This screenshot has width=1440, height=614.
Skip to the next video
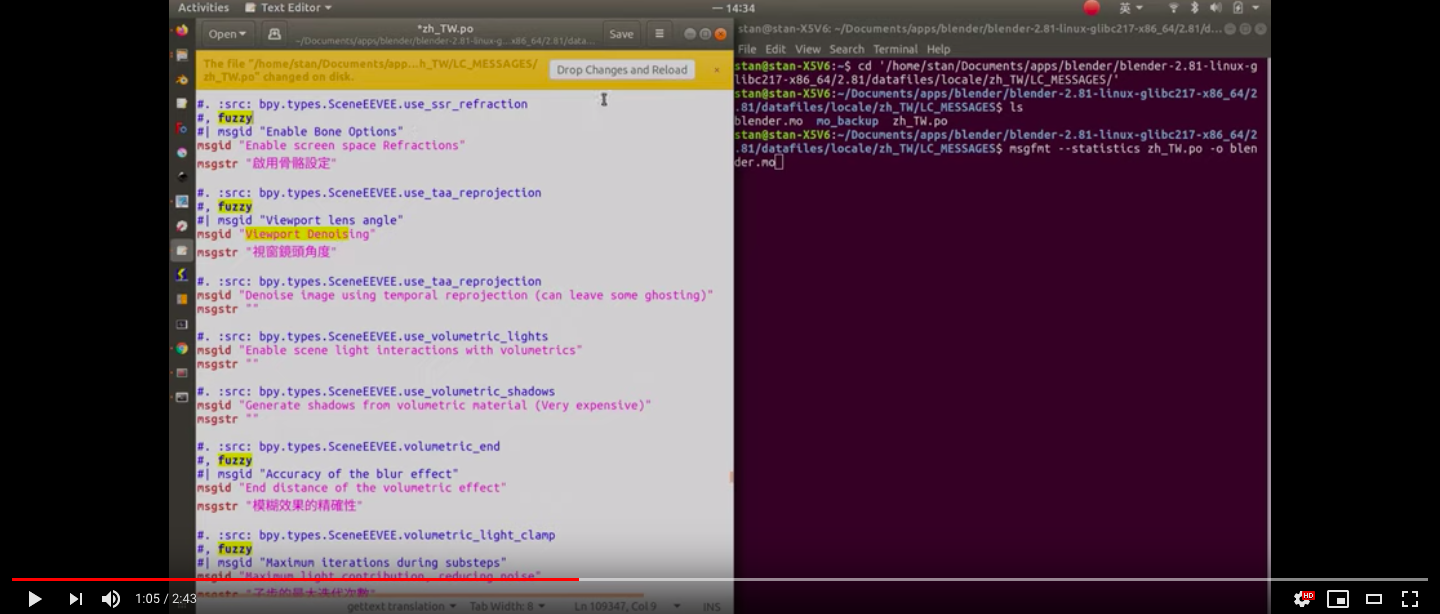(x=75, y=599)
